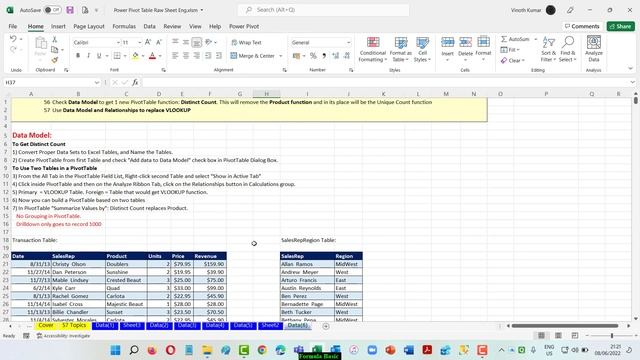Screen dimensions: 640x360
Task: Open the Font name dropdown
Action: pos(118,42)
